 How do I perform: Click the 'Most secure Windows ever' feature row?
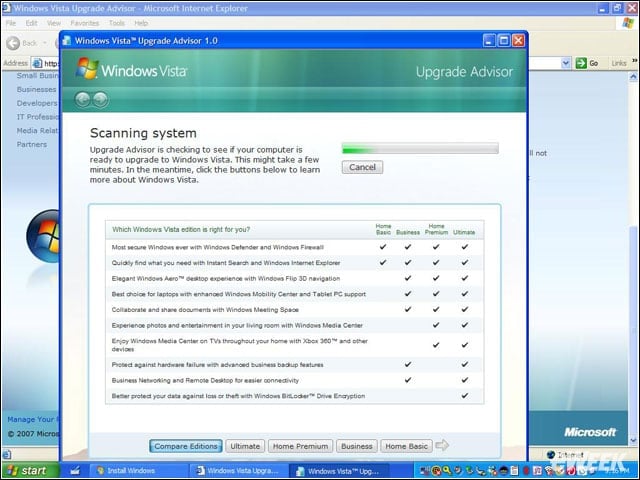[294, 247]
